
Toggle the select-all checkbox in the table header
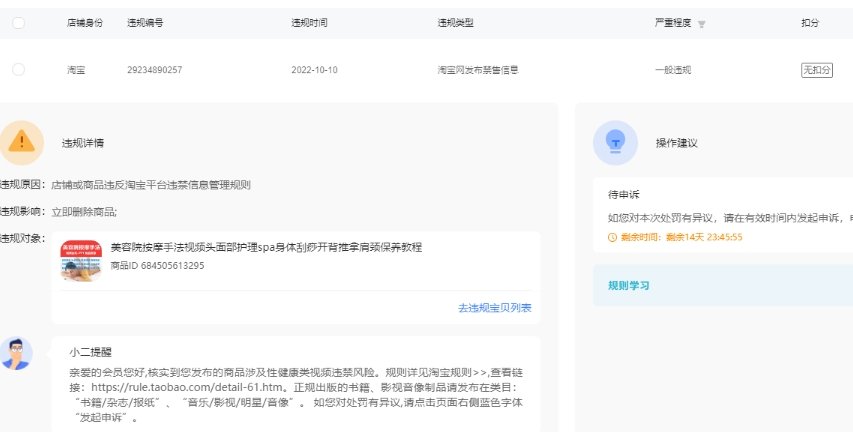click(x=18, y=22)
